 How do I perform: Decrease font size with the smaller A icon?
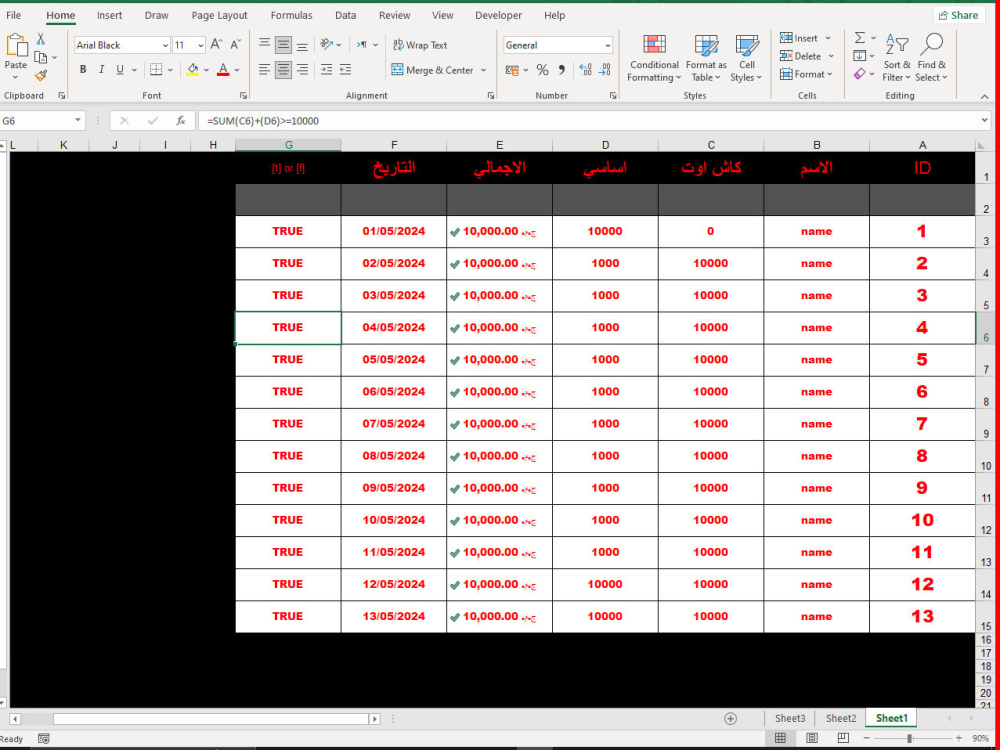pyautogui.click(x=235, y=45)
